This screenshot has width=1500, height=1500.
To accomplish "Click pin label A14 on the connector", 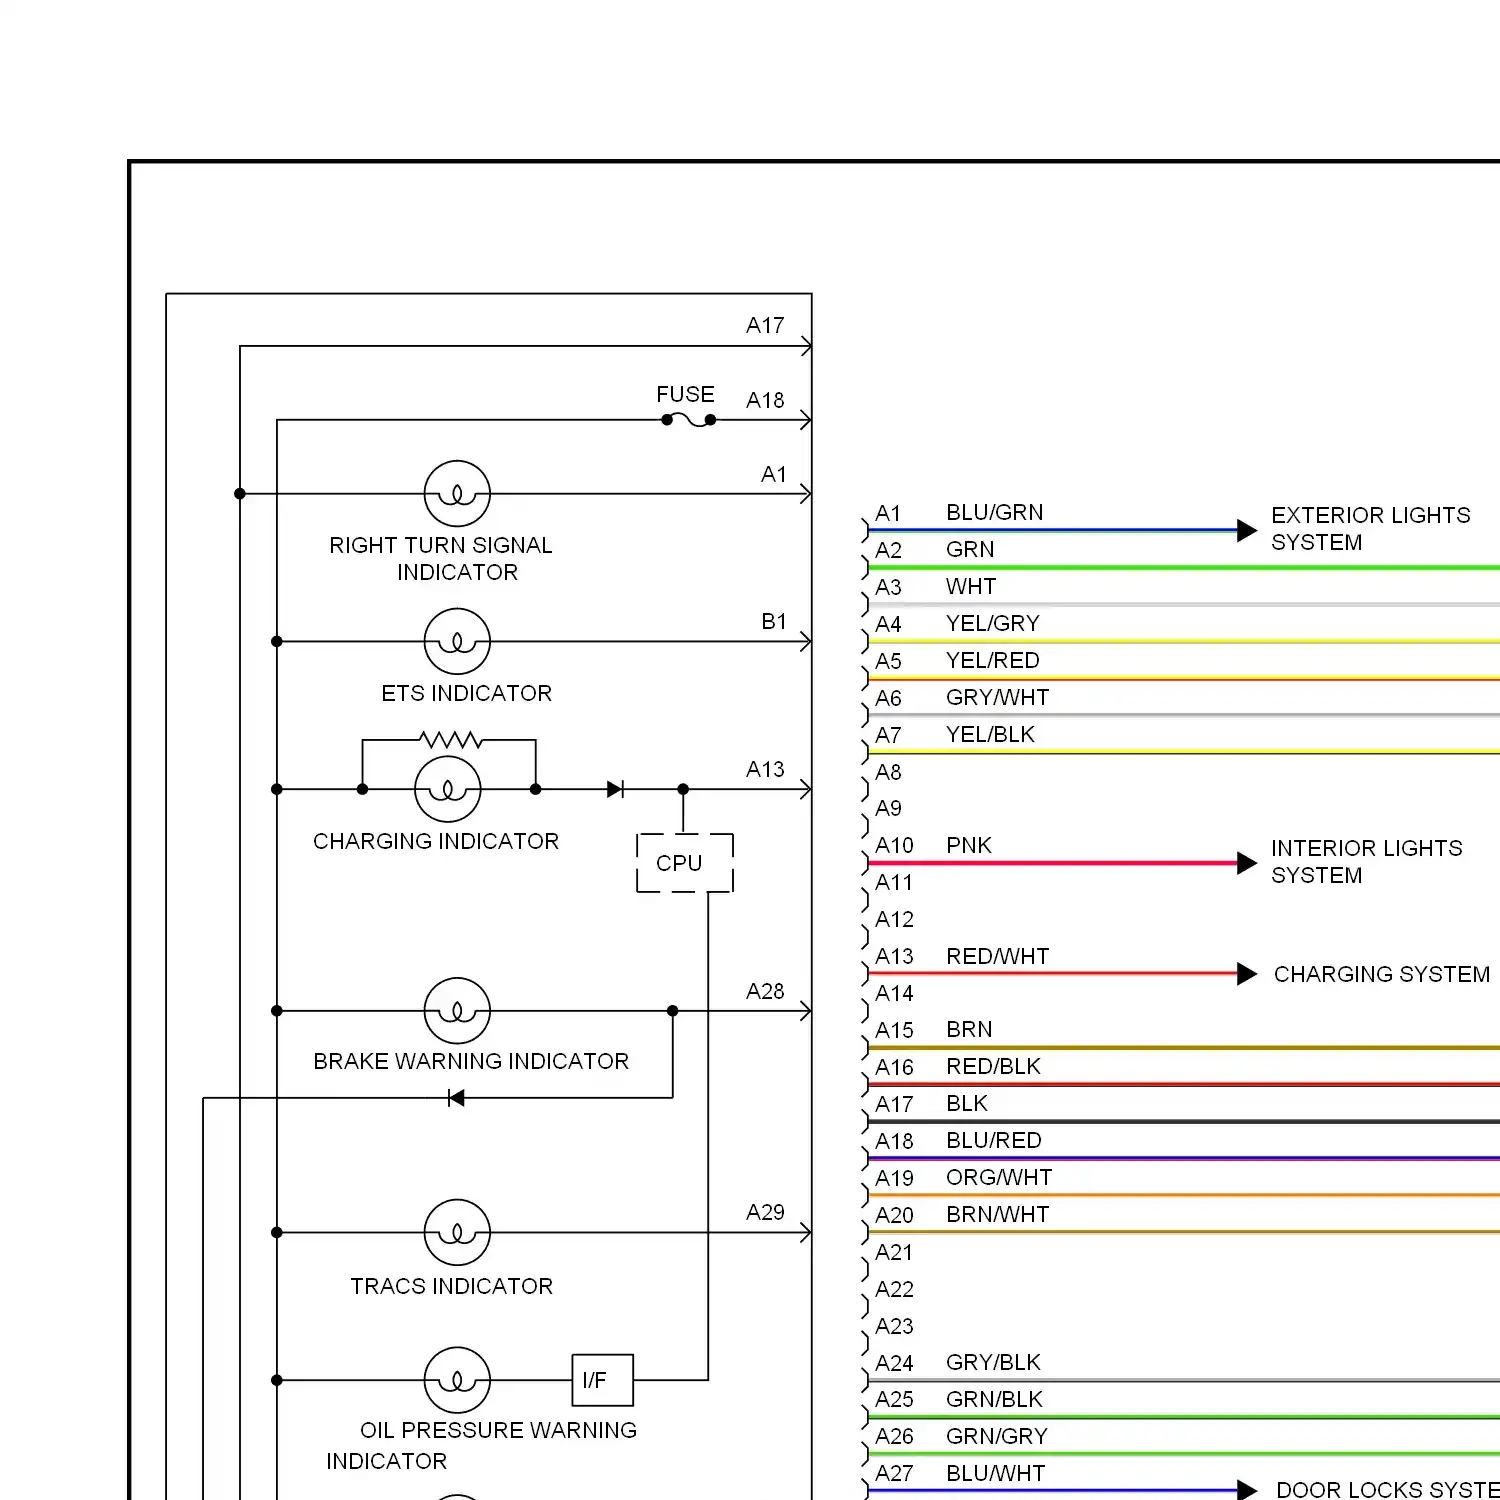I will tap(894, 993).
